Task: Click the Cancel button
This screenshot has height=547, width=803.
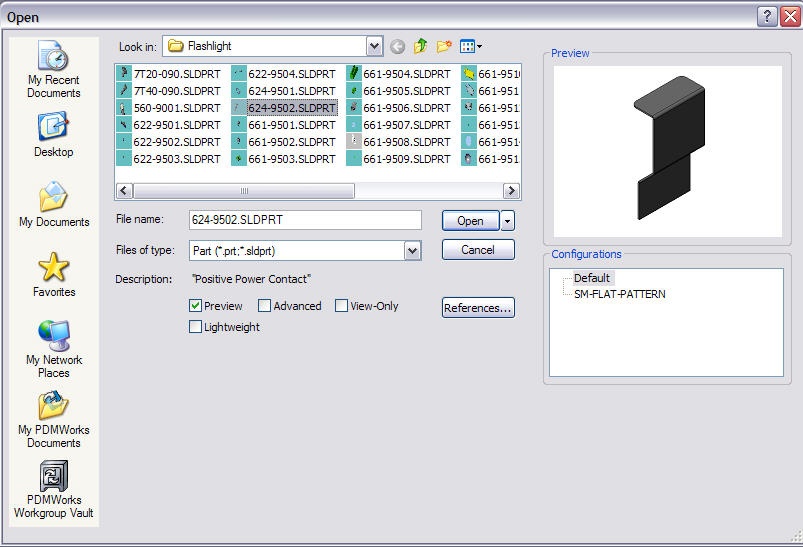Action: coord(478,250)
